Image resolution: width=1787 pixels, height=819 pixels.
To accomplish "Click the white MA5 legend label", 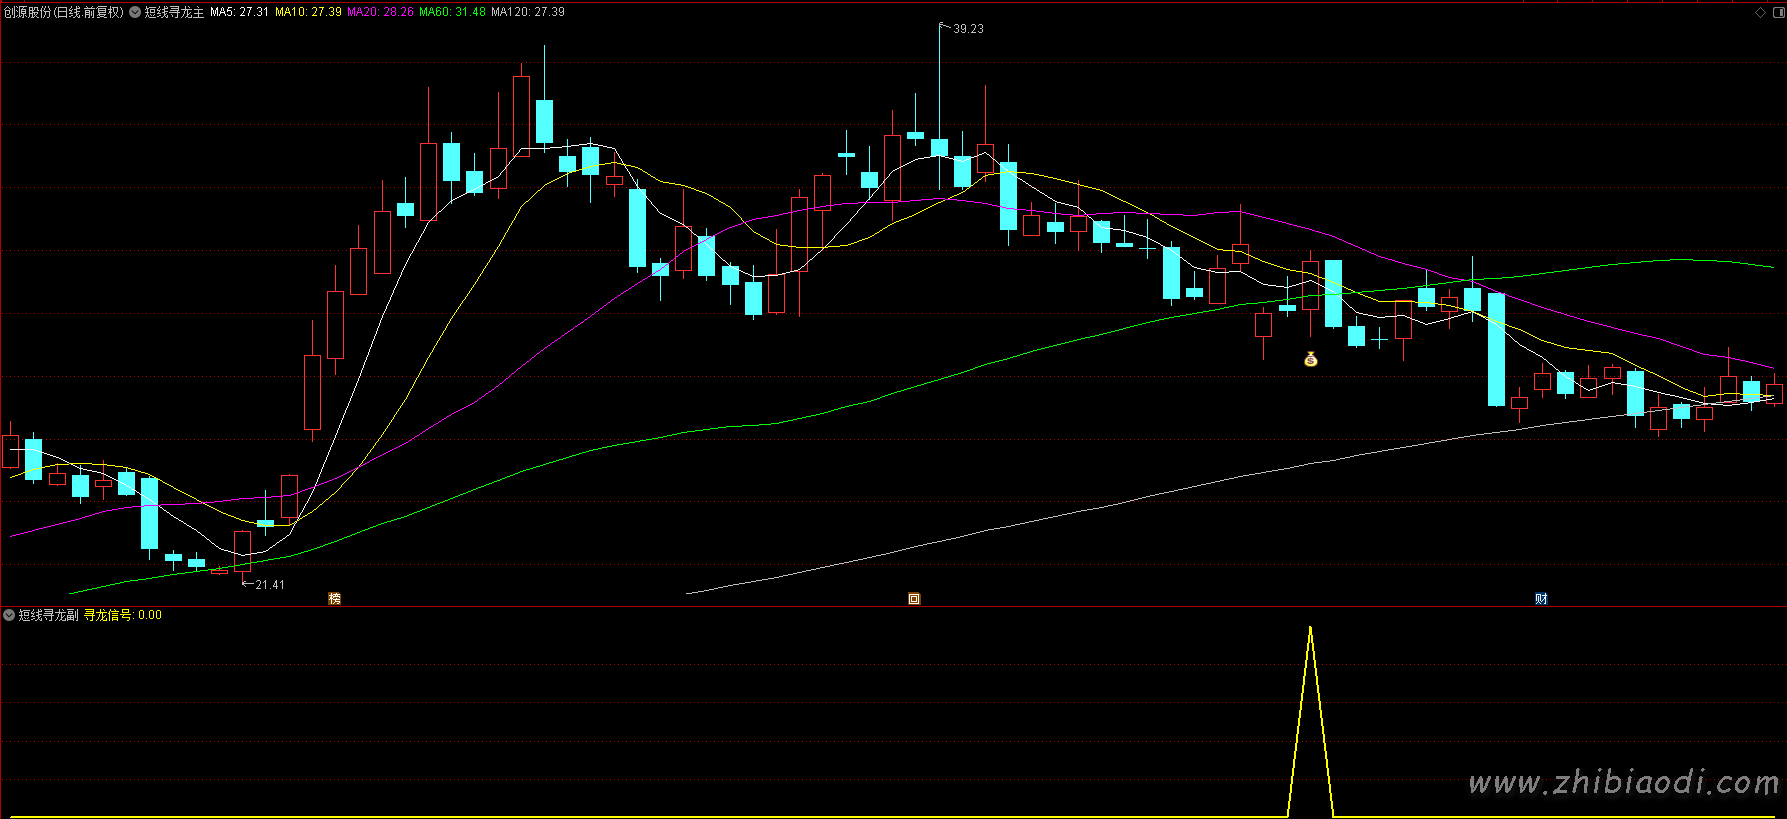I will click(239, 12).
